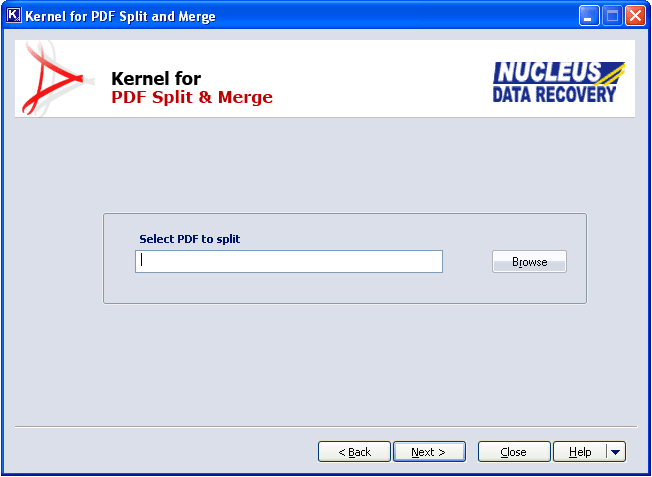Return to previous step with Back

coord(354,452)
